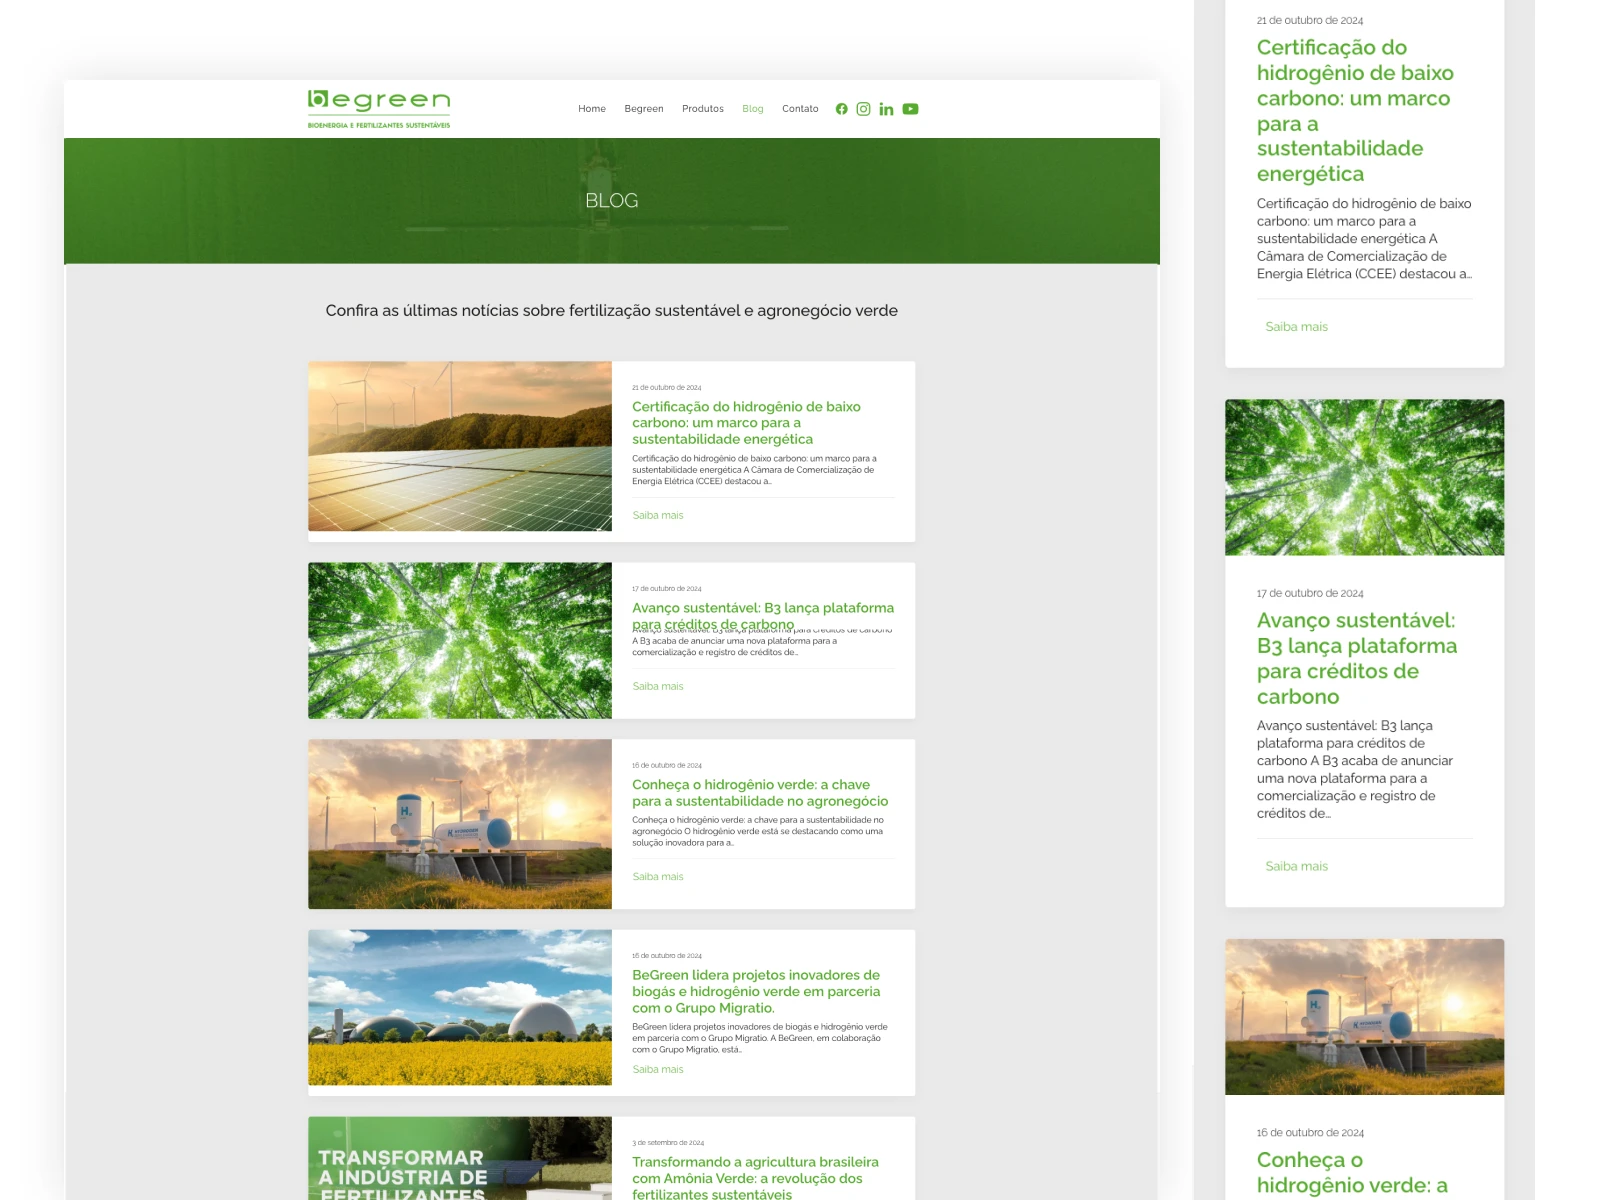Select the Blog menu item
This screenshot has height=1200, width=1600.
click(753, 109)
